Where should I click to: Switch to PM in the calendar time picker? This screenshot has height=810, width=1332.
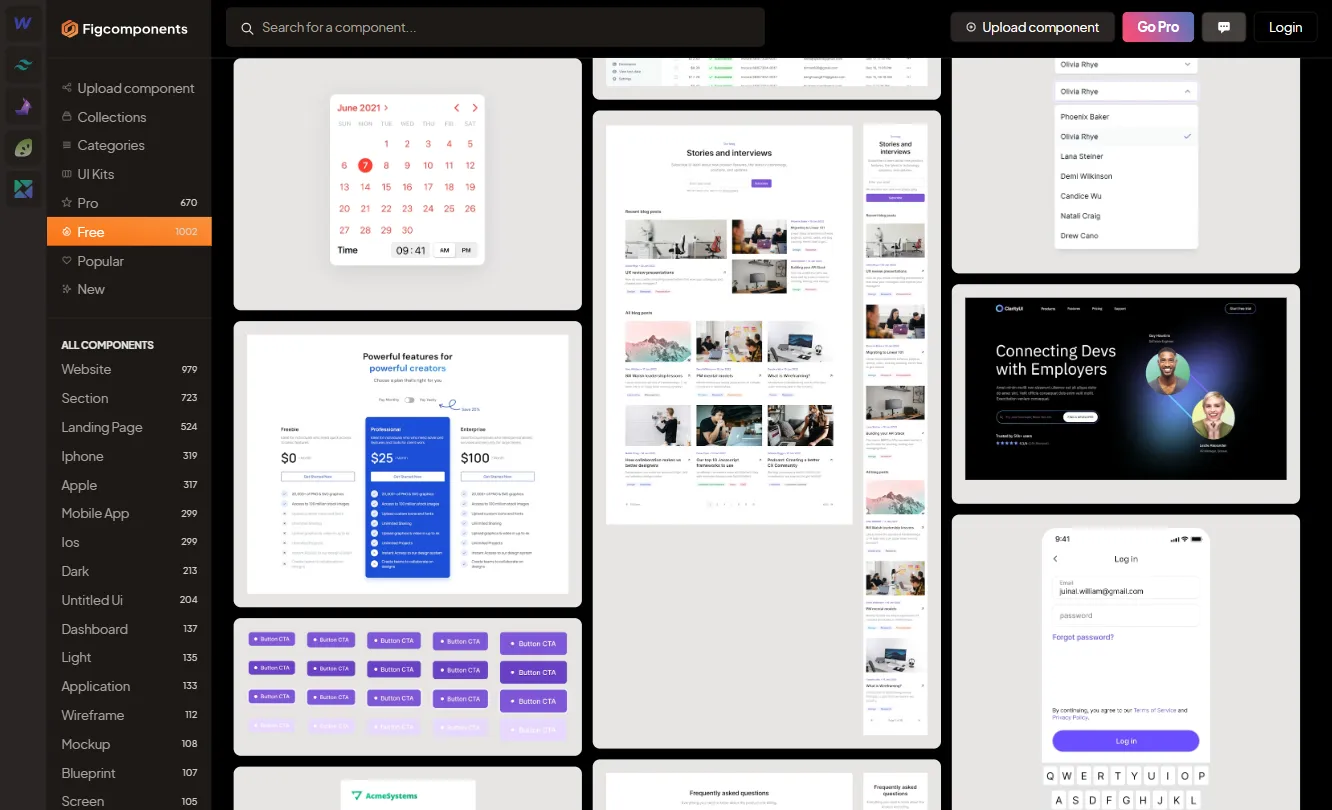point(466,250)
